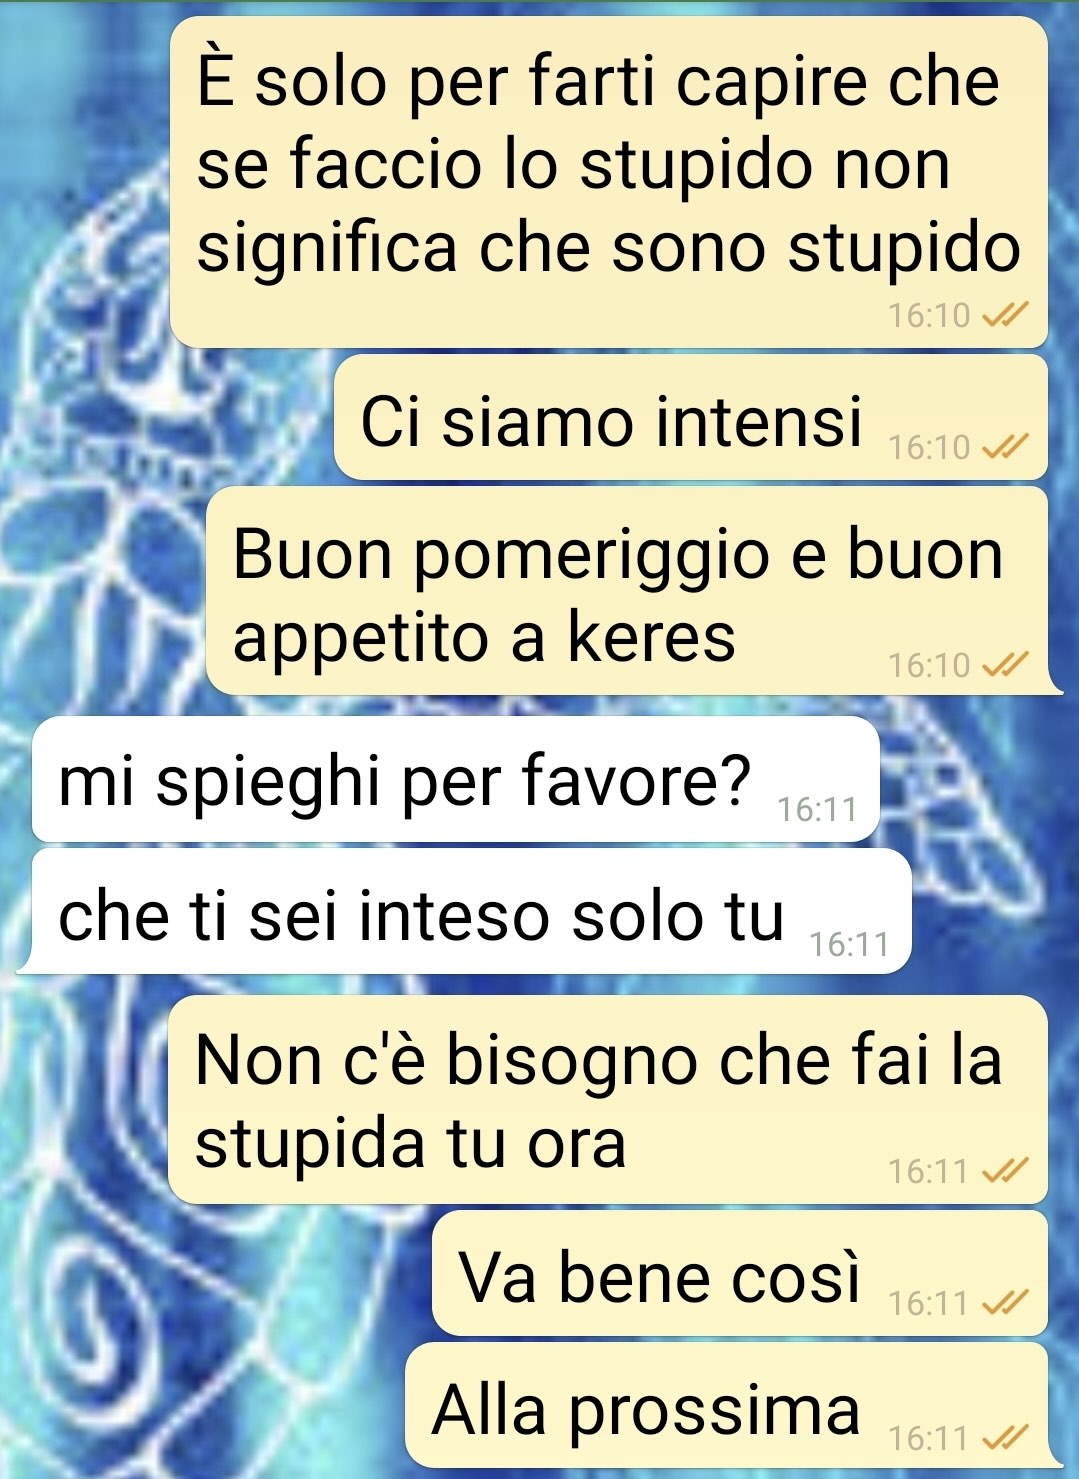1079x1479 pixels.
Task: Tap message 'Non c'è bisogno che fai la stupida'
Action: point(608,1099)
